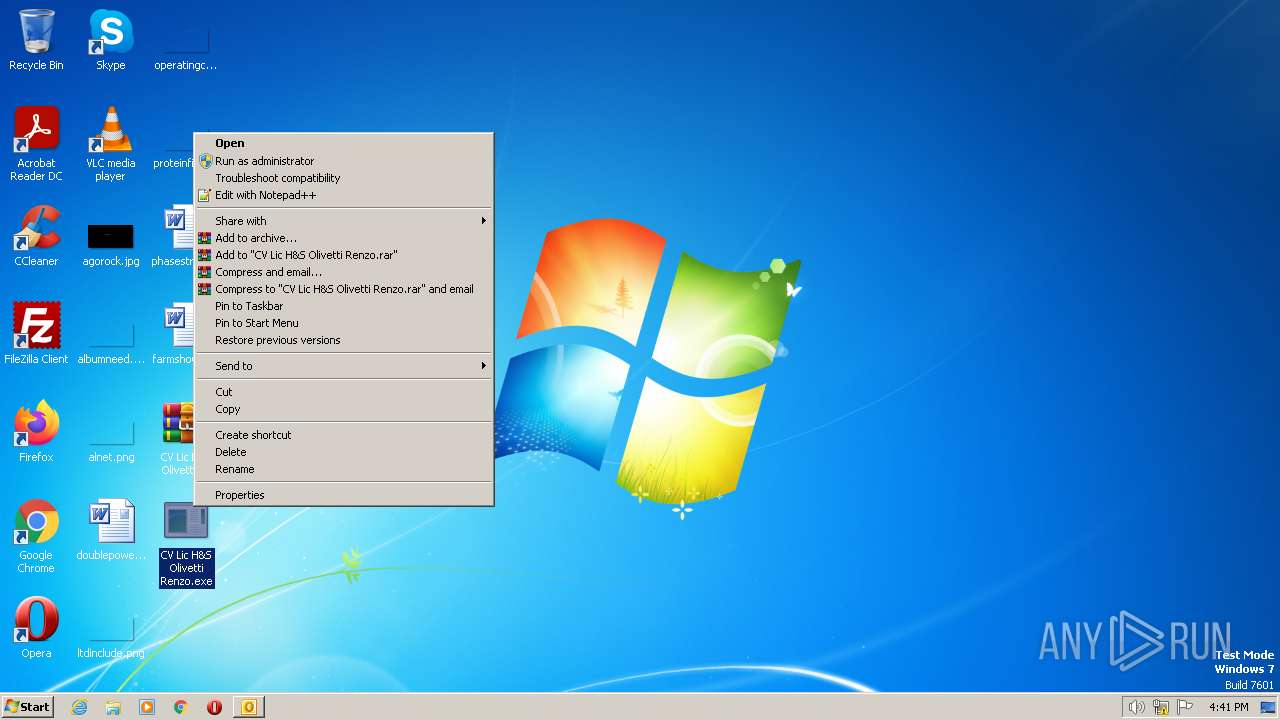Choose Run as administrator
The width and height of the screenshot is (1280, 720).
pyautogui.click(x=343, y=161)
